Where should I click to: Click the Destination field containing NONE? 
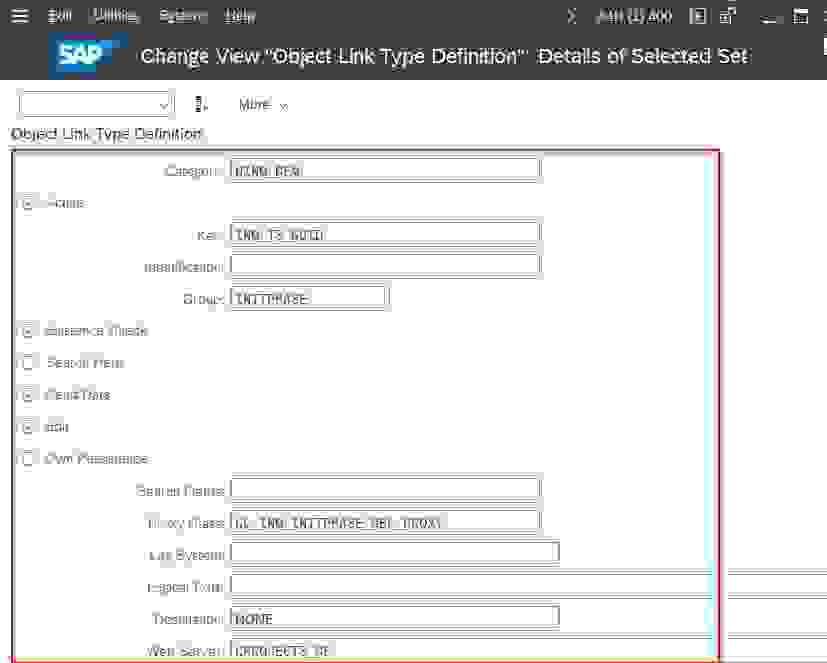pos(395,617)
